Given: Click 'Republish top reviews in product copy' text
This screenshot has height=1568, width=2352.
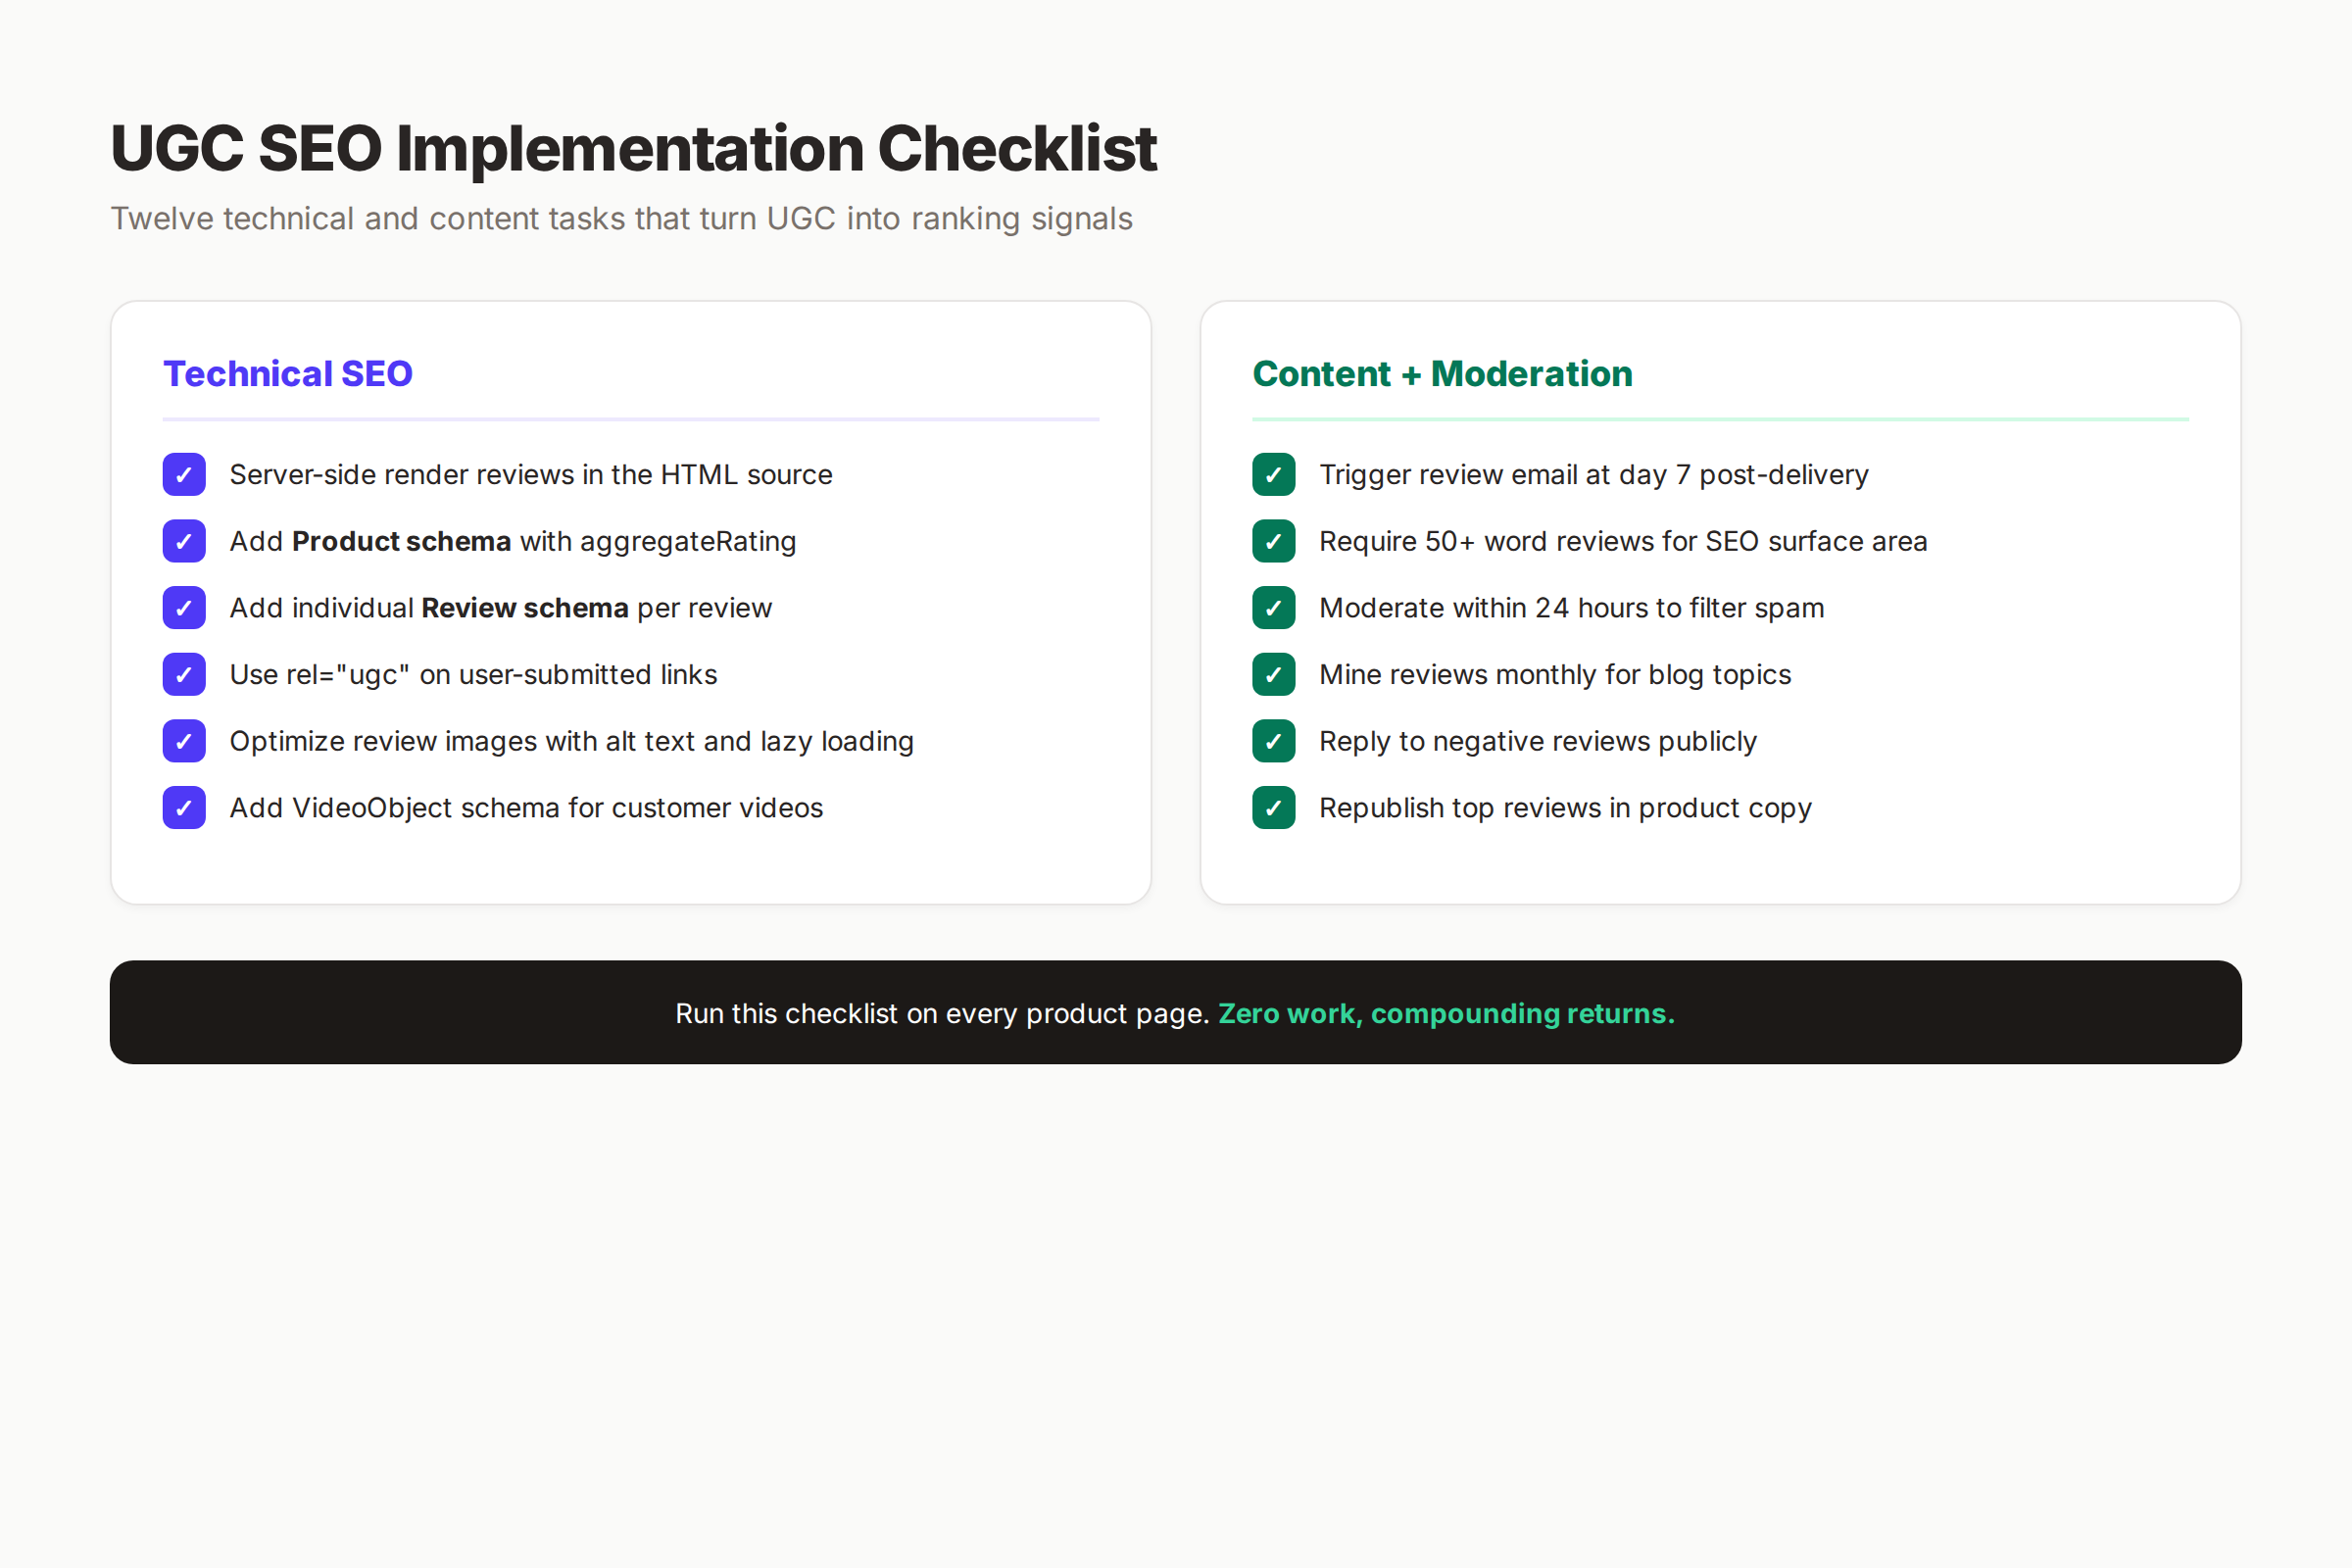Looking at the screenshot, I should [x=1565, y=808].
